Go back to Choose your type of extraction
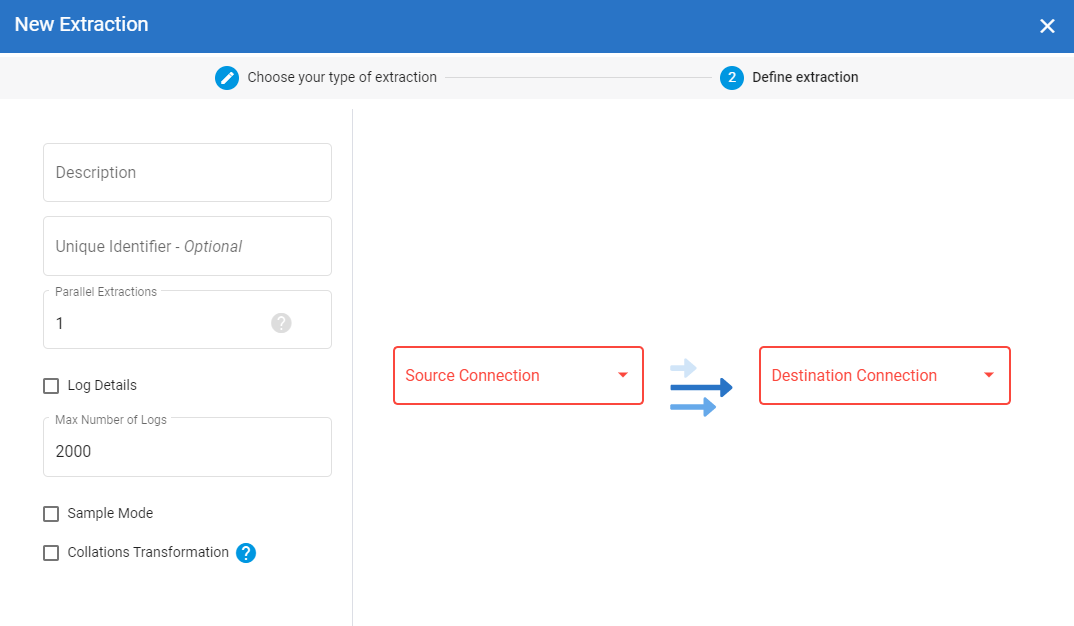Screen dimensions: 1074x626 tap(342, 77)
